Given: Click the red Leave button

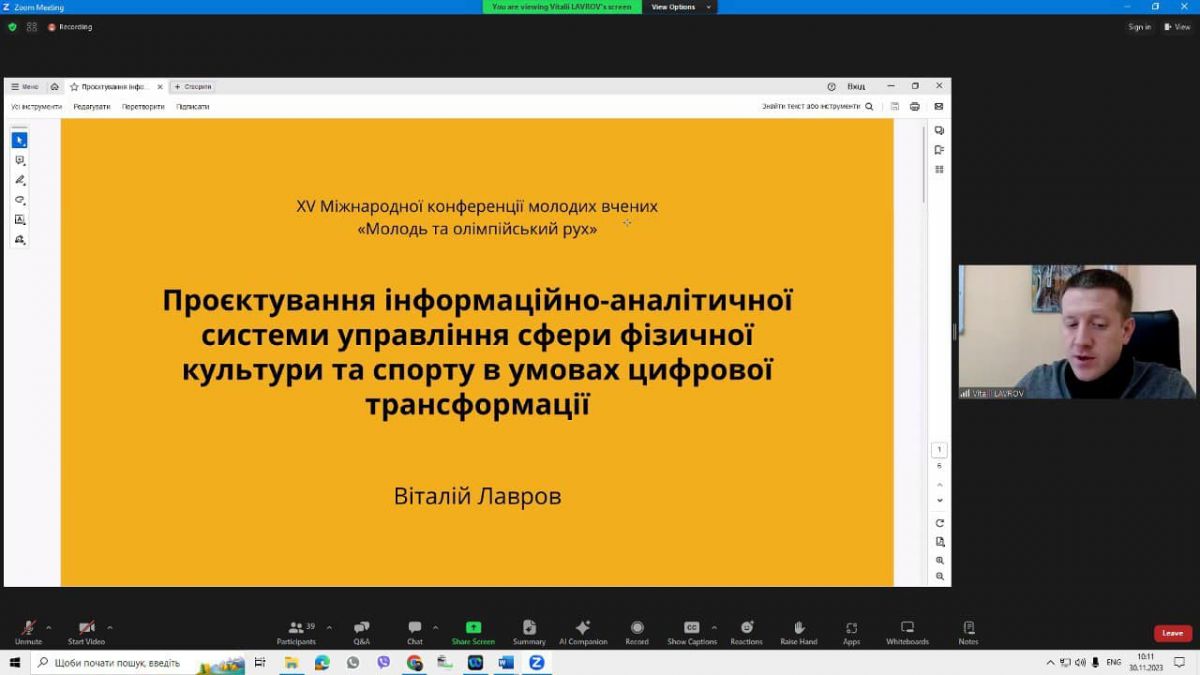Looking at the screenshot, I should (x=1172, y=633).
